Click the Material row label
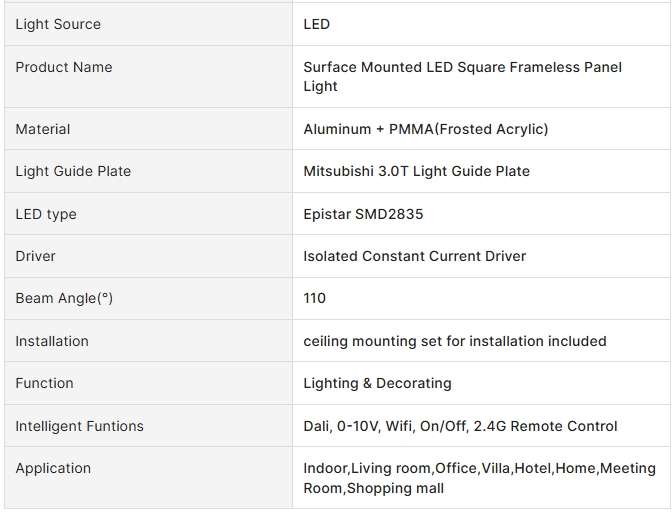Viewport: 672px width, 519px height. click(x=43, y=129)
